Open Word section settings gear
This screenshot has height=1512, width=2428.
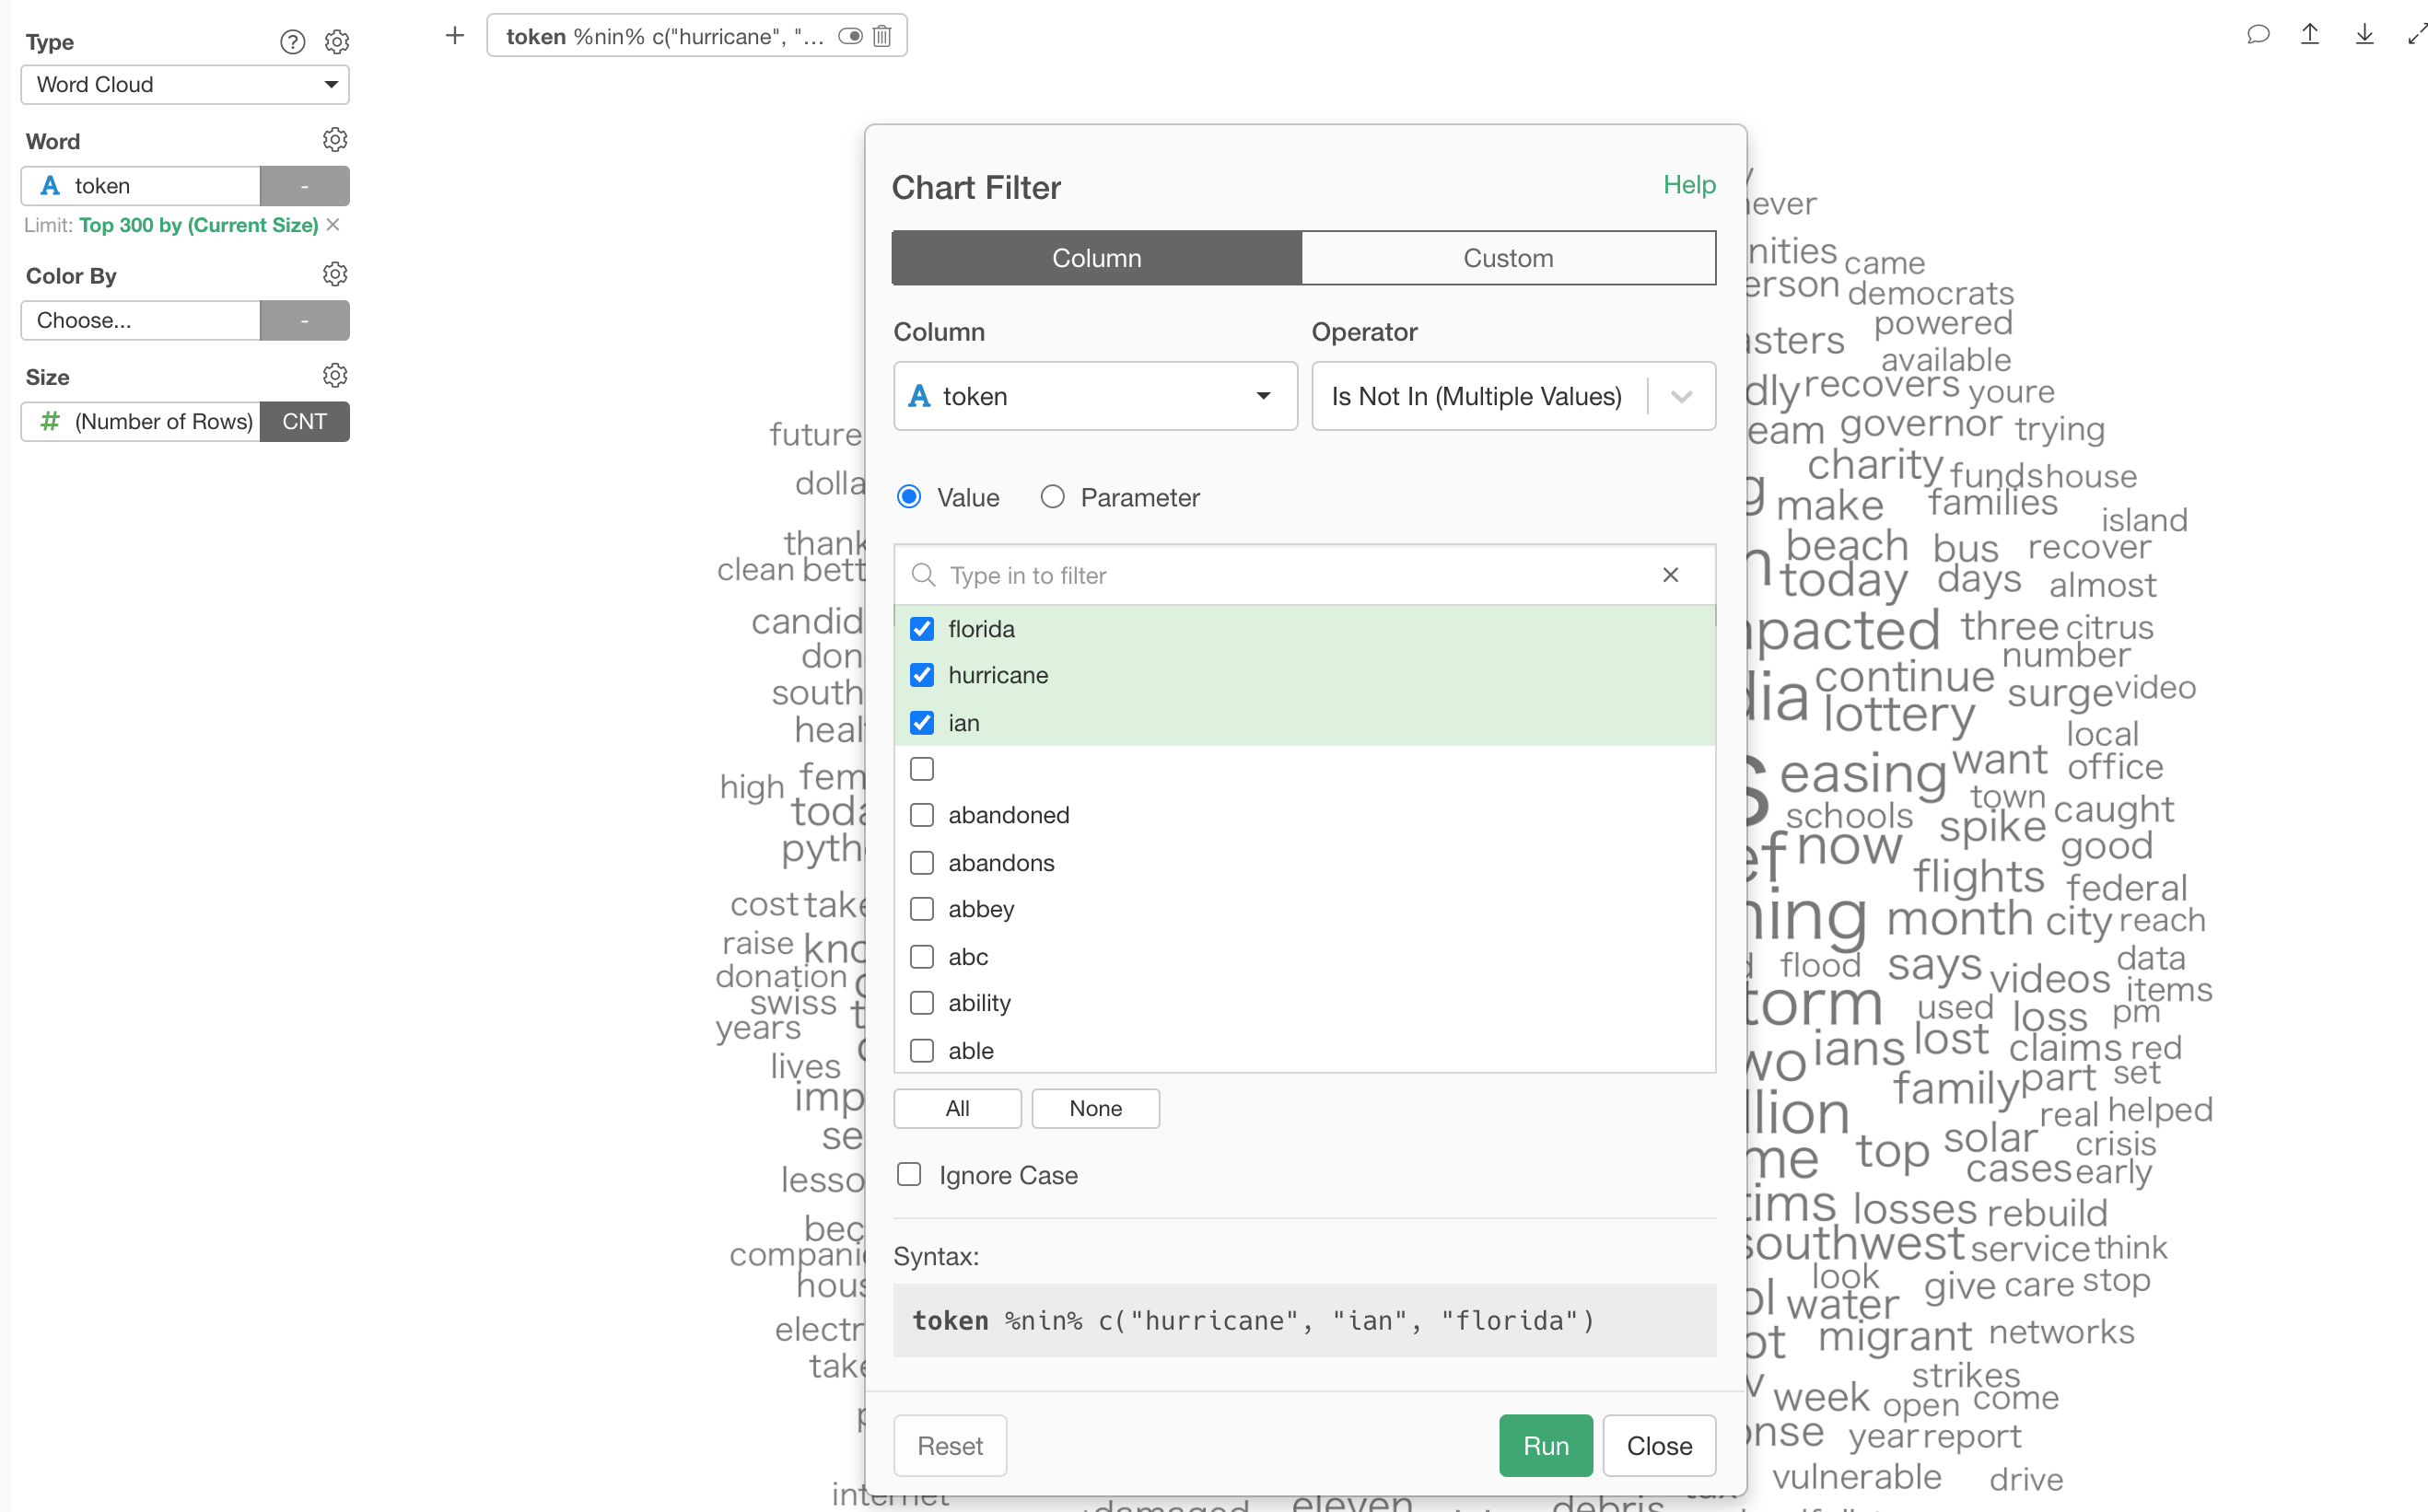click(335, 140)
